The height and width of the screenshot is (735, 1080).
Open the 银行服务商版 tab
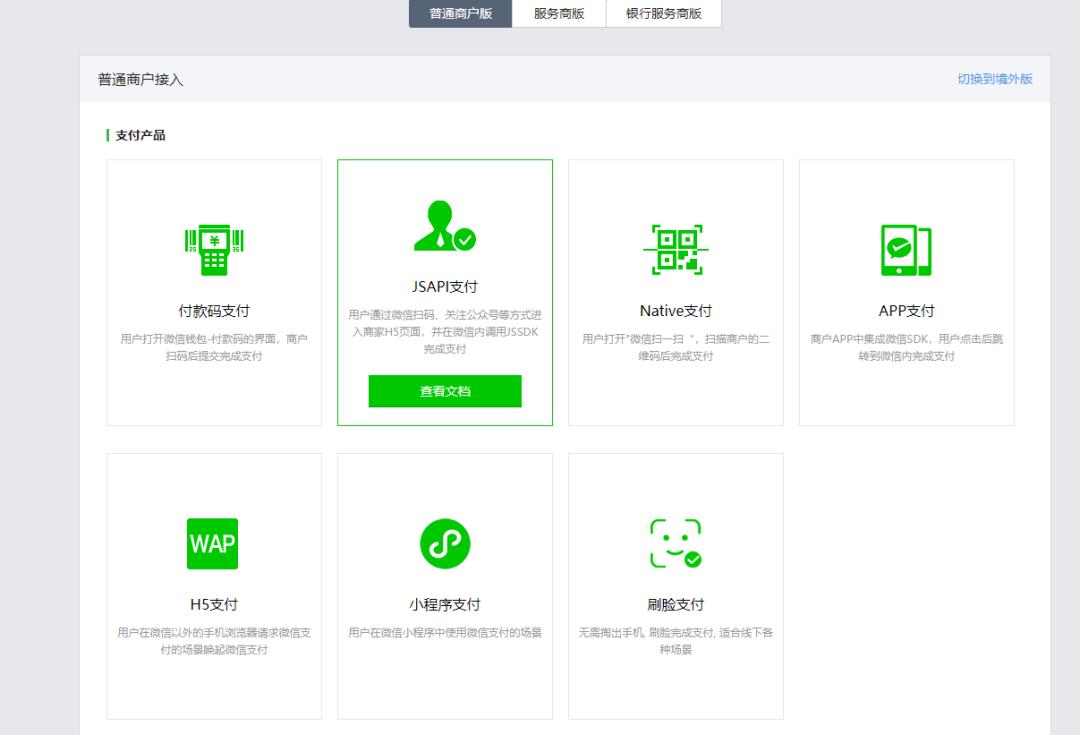point(664,14)
